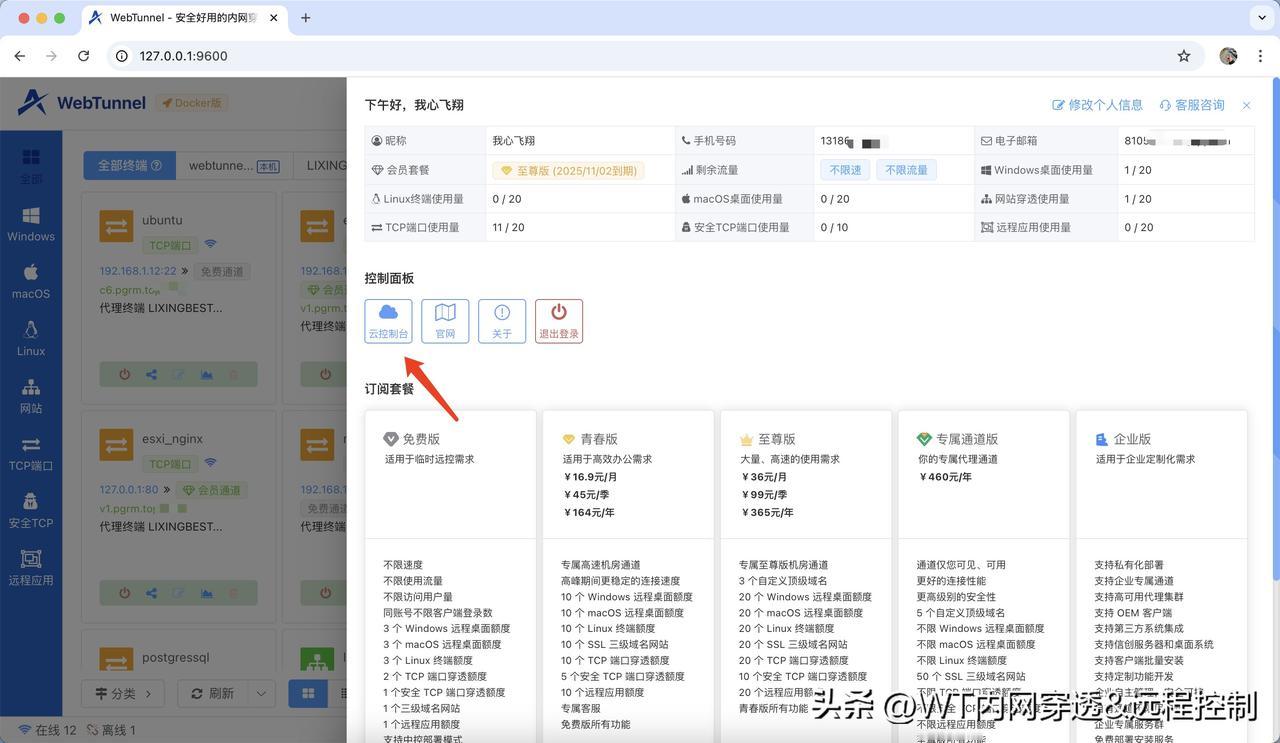Expand the 分类 category menu
Image resolution: width=1280 pixels, height=743 pixels.
pos(124,693)
